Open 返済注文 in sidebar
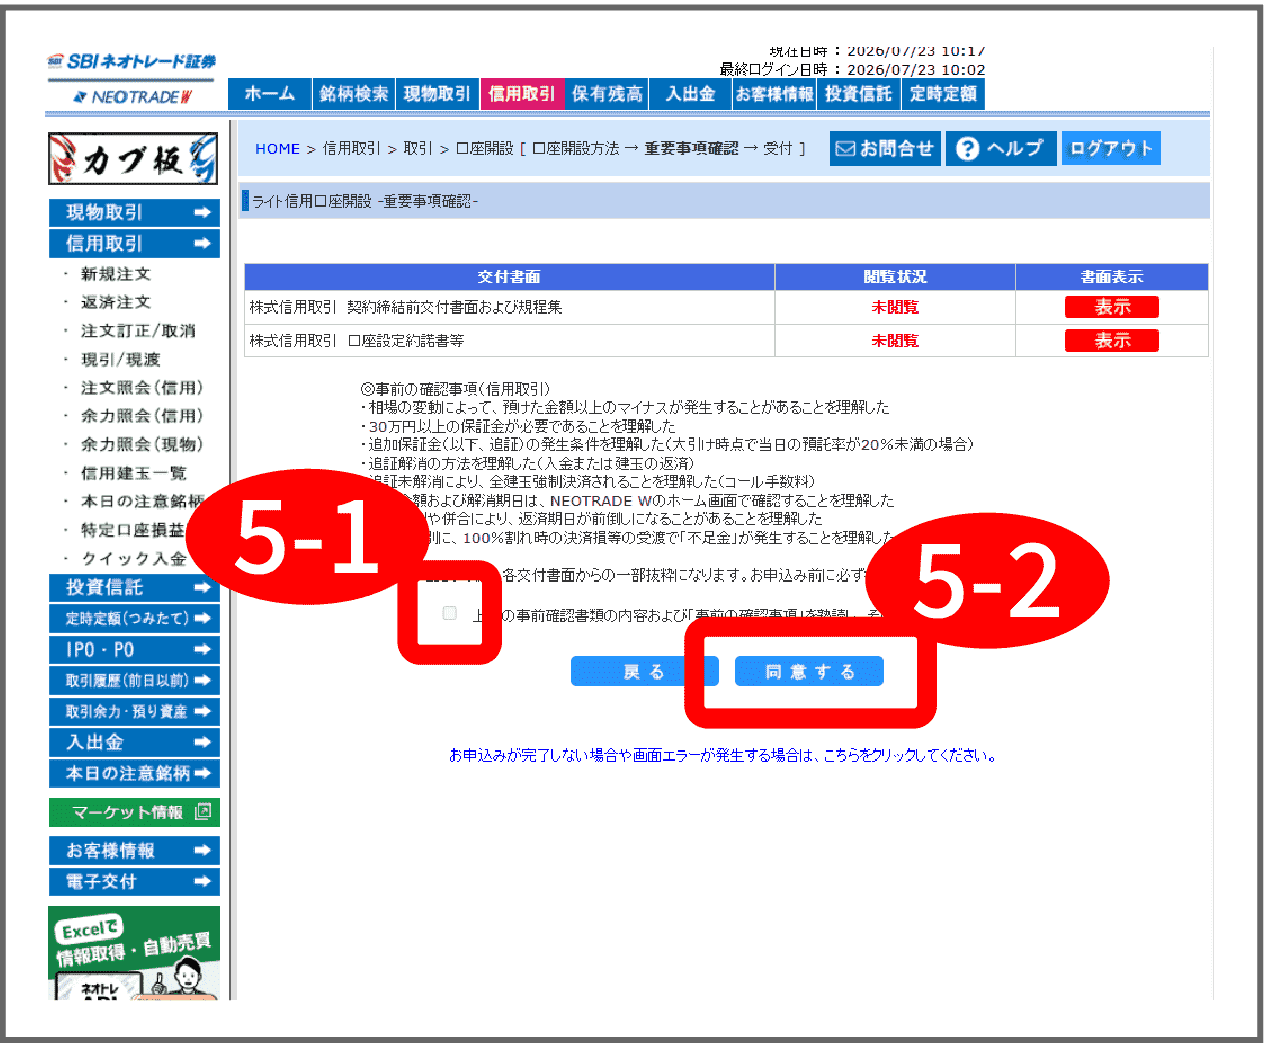The image size is (1264, 1043). 116,302
